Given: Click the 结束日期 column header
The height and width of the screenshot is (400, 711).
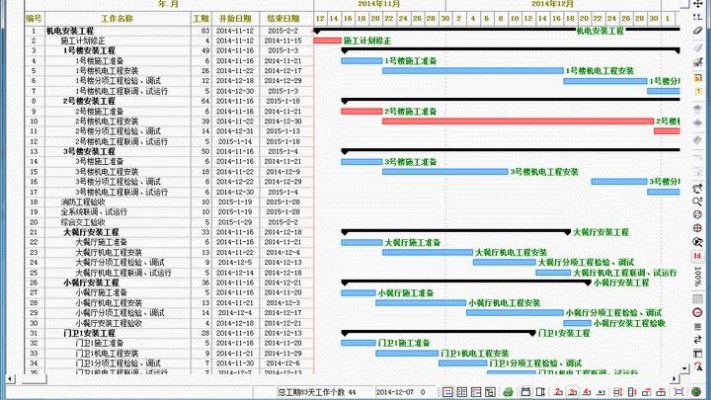Looking at the screenshot, I should point(283,18).
